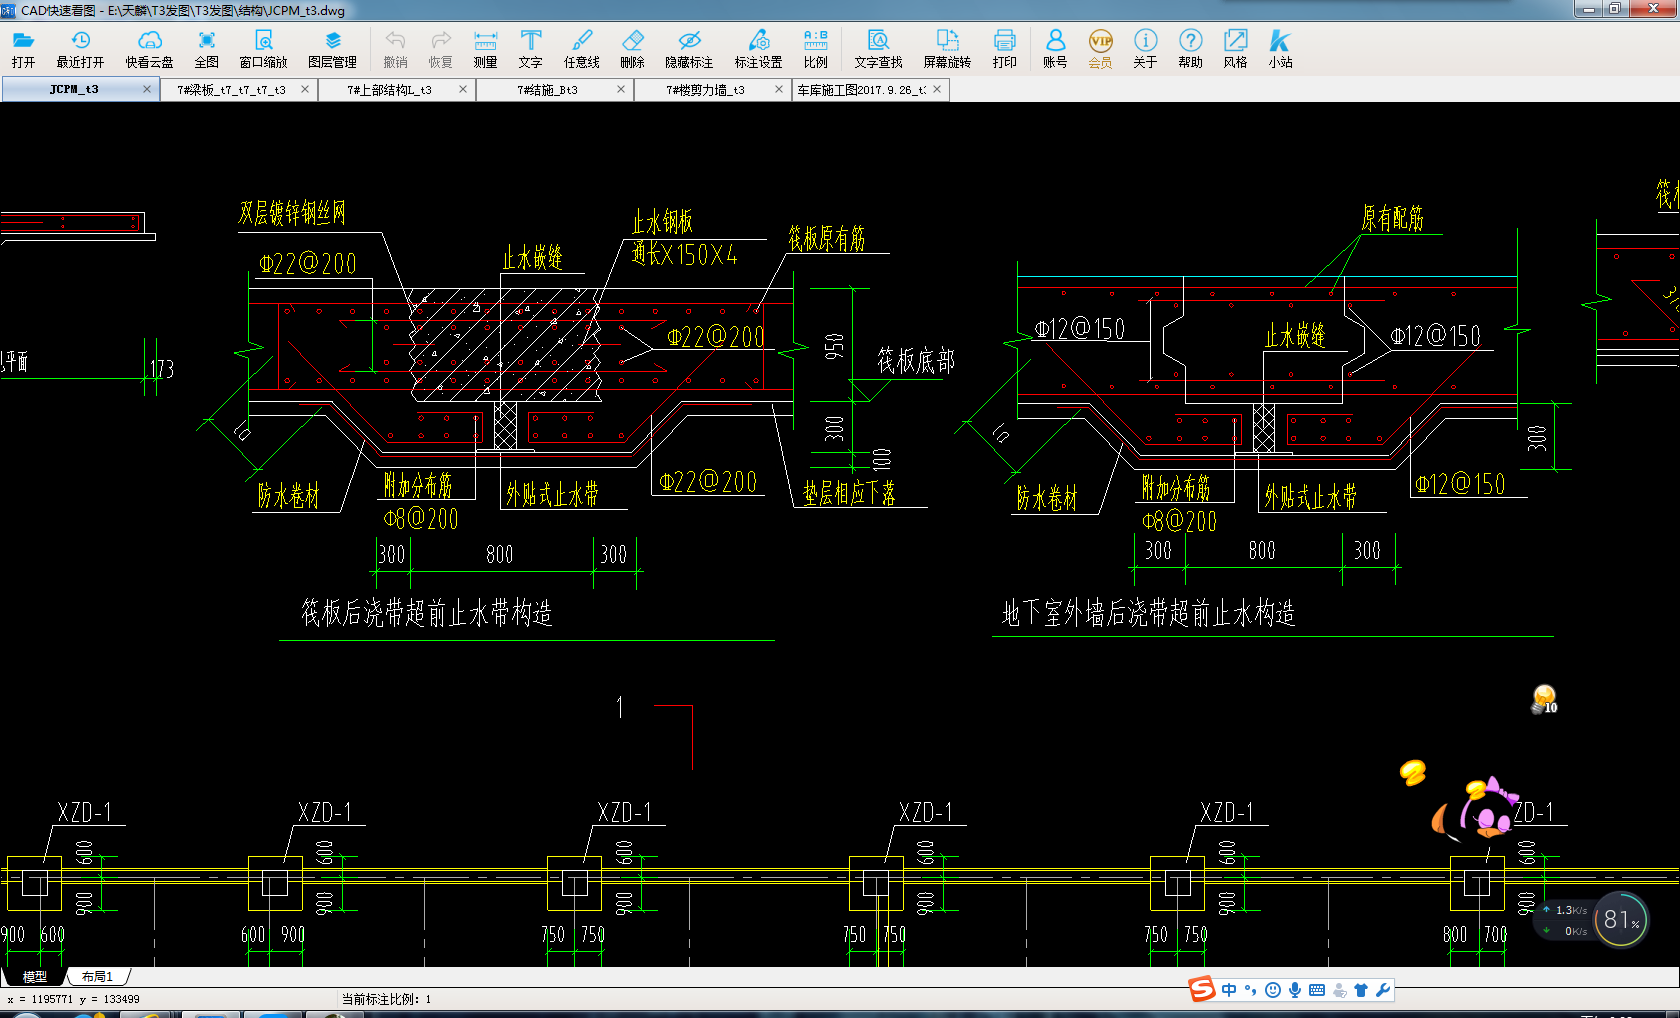The image size is (1680, 1018).
Task: Open the 快看云盘 cloud drive
Action: pyautogui.click(x=149, y=48)
